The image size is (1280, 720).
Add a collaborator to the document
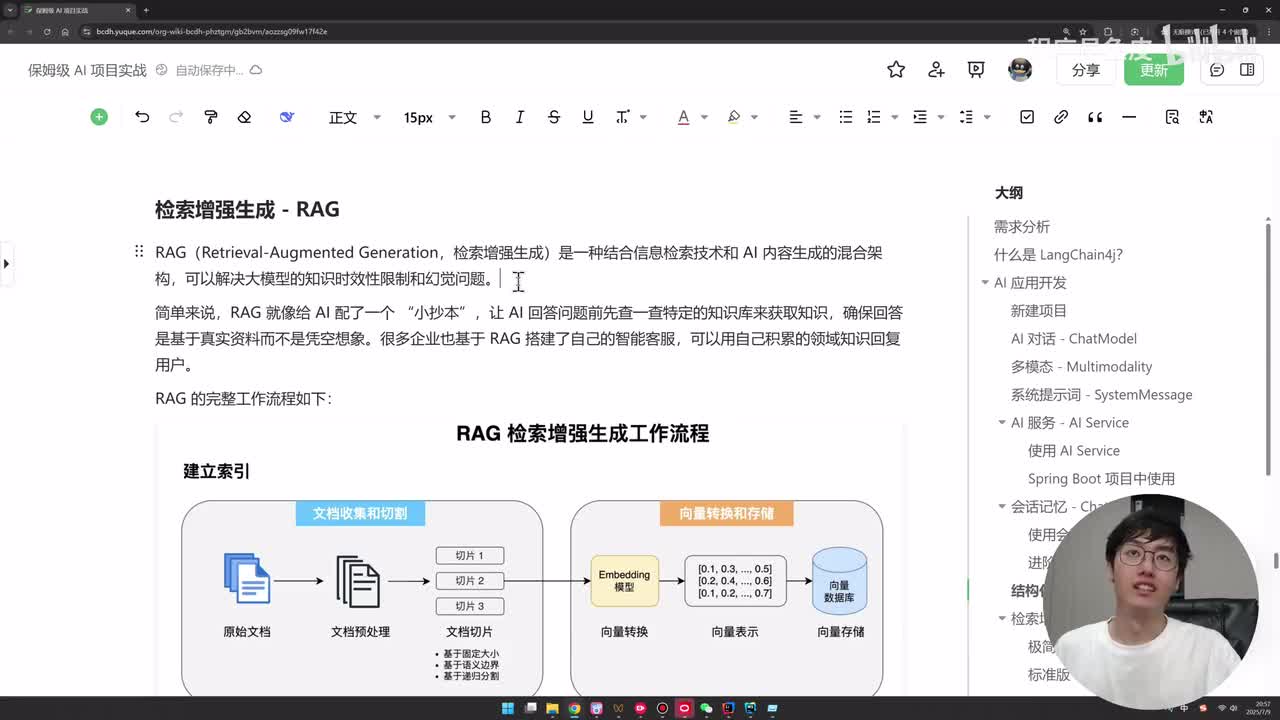coord(936,70)
